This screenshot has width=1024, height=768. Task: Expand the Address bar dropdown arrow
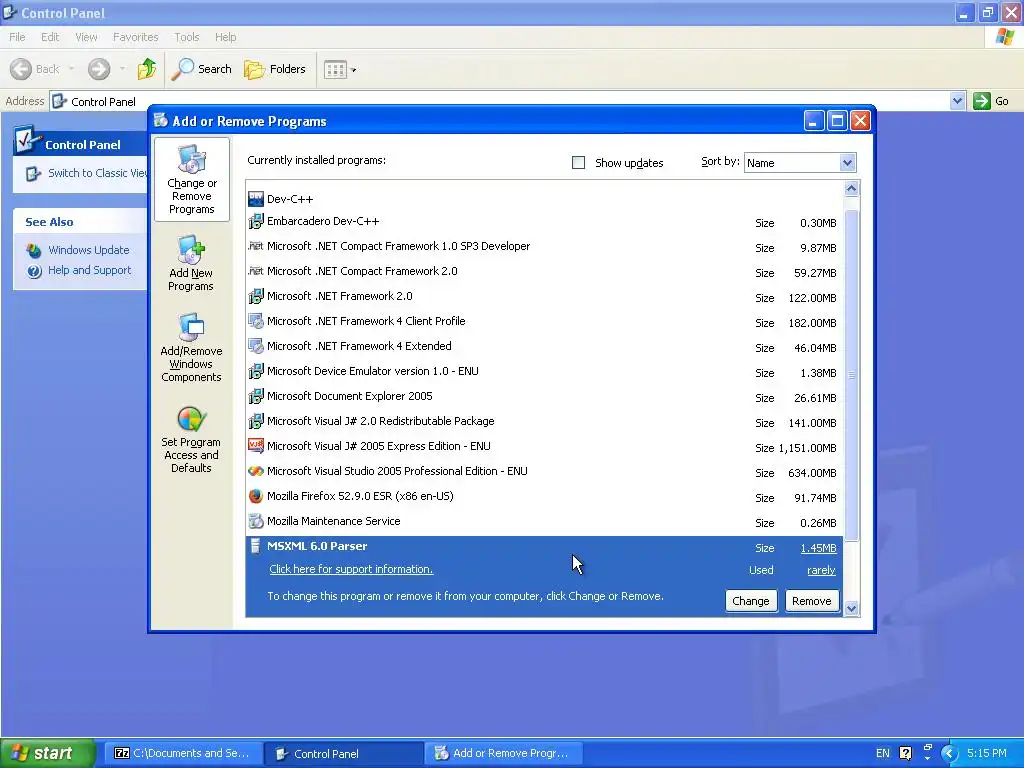pyautogui.click(x=957, y=101)
